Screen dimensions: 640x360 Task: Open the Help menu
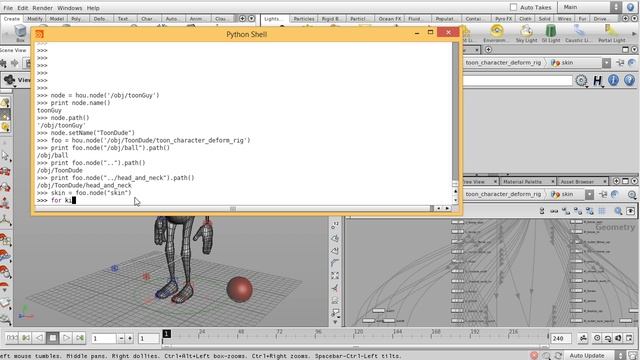(93, 8)
